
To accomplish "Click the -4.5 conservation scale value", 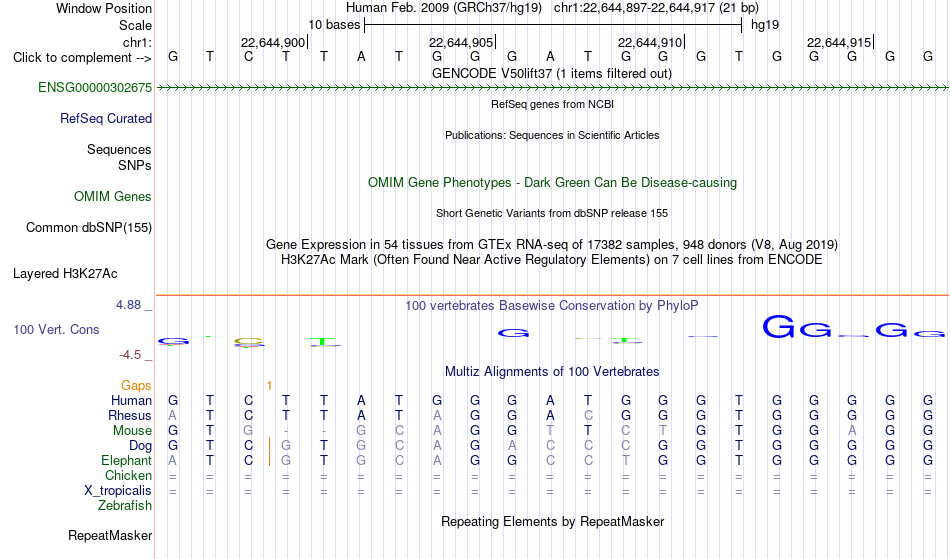I will pyautogui.click(x=130, y=354).
